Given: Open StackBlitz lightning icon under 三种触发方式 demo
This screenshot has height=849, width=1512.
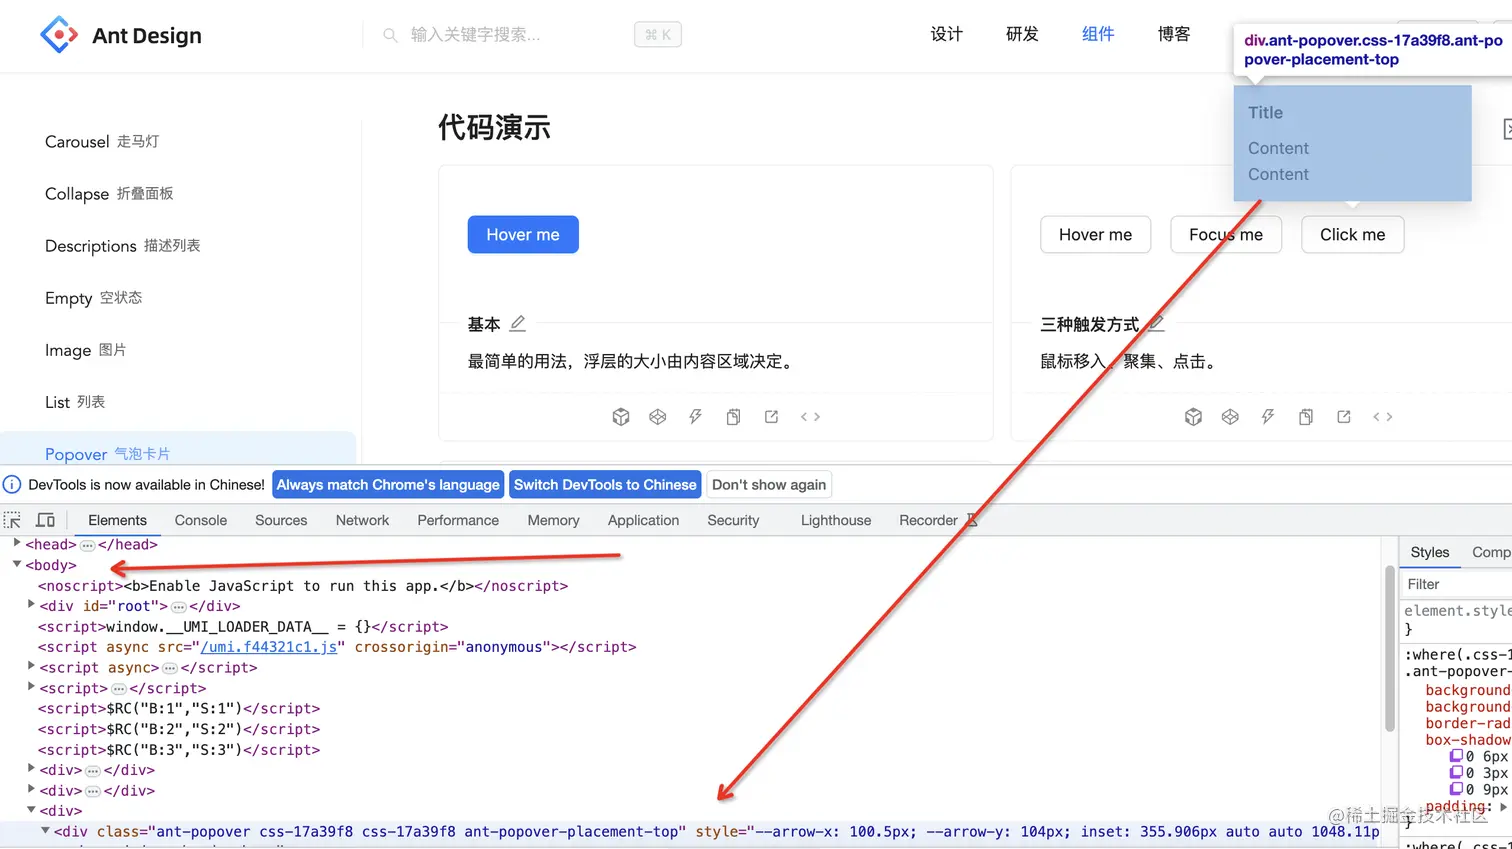Looking at the screenshot, I should pos(1268,417).
